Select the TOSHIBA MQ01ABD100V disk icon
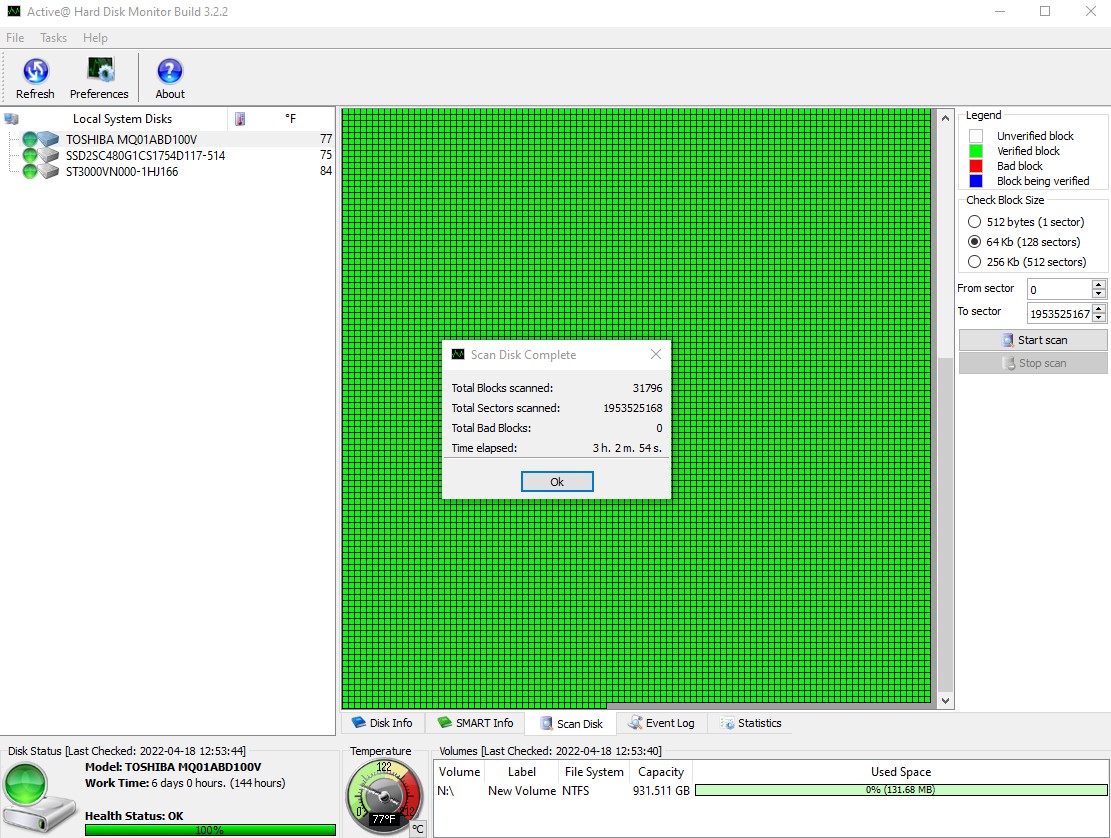Viewport: 1111px width, 838px height. pos(42,139)
